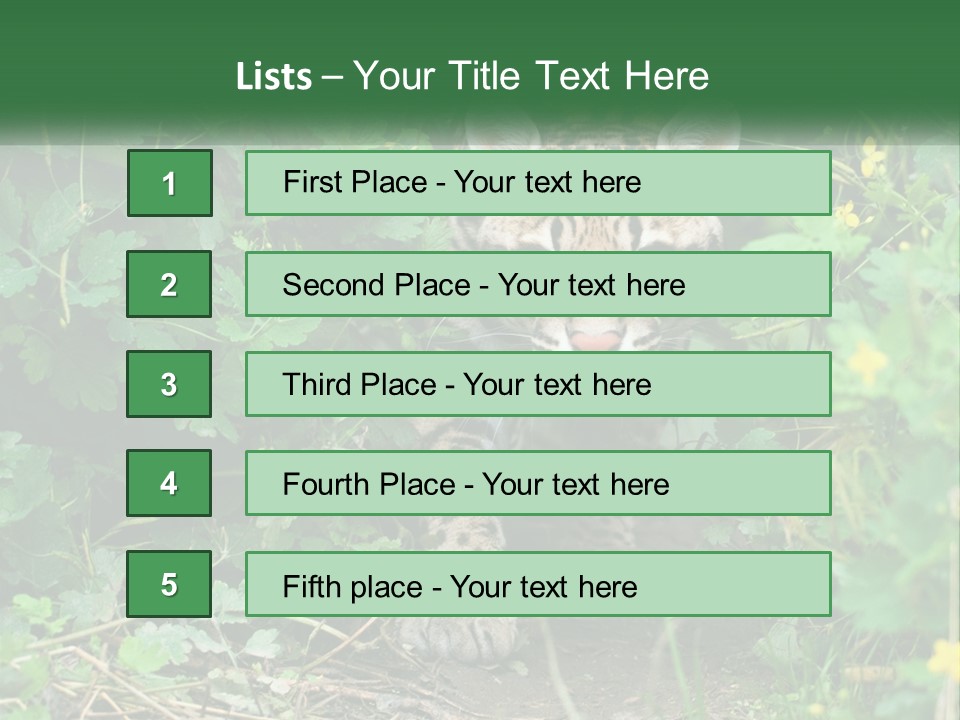Click the Fourth Place text box
The height and width of the screenshot is (720, 960).
coord(538,484)
